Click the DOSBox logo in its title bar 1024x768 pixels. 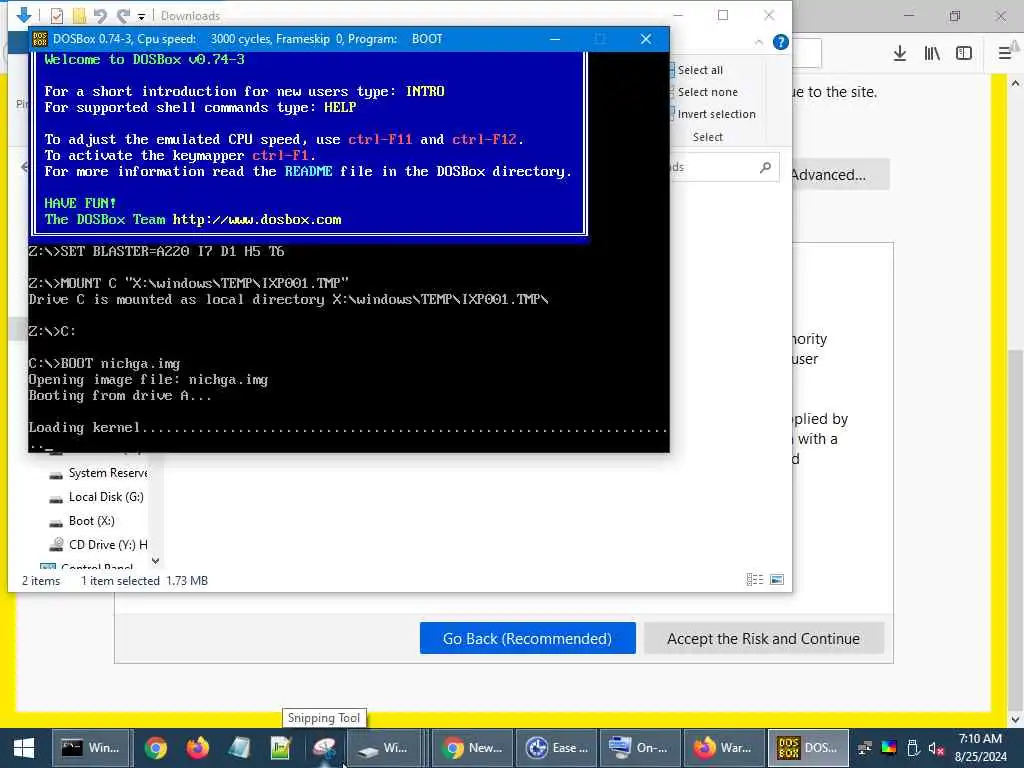40,39
